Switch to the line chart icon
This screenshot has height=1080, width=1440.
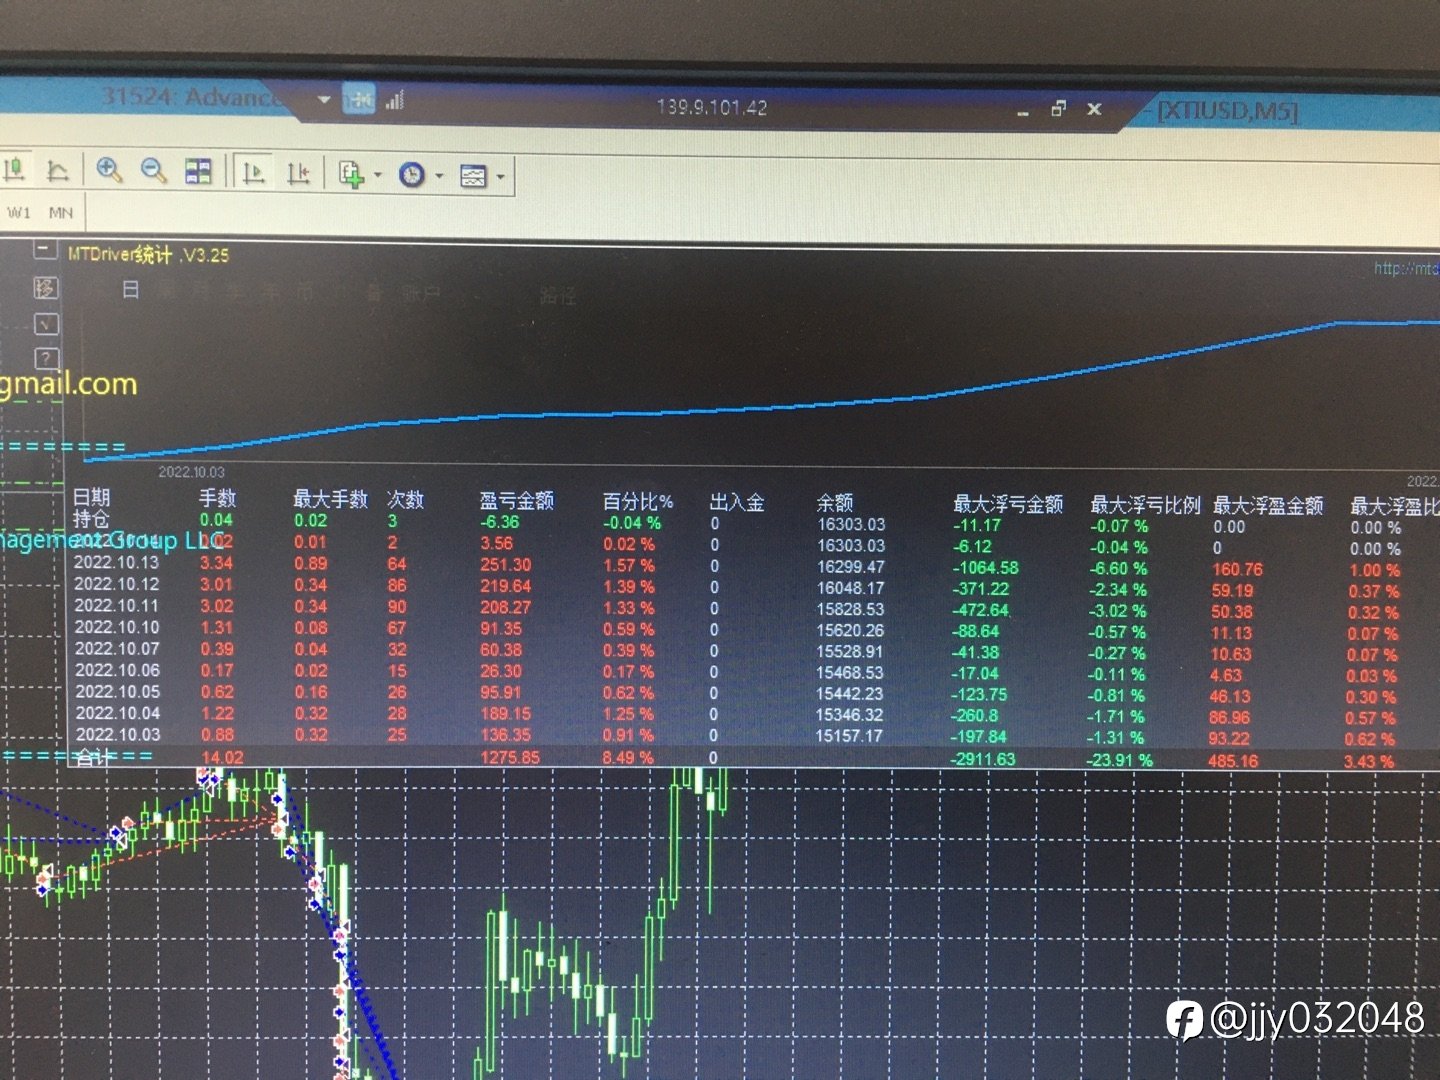click(57, 170)
